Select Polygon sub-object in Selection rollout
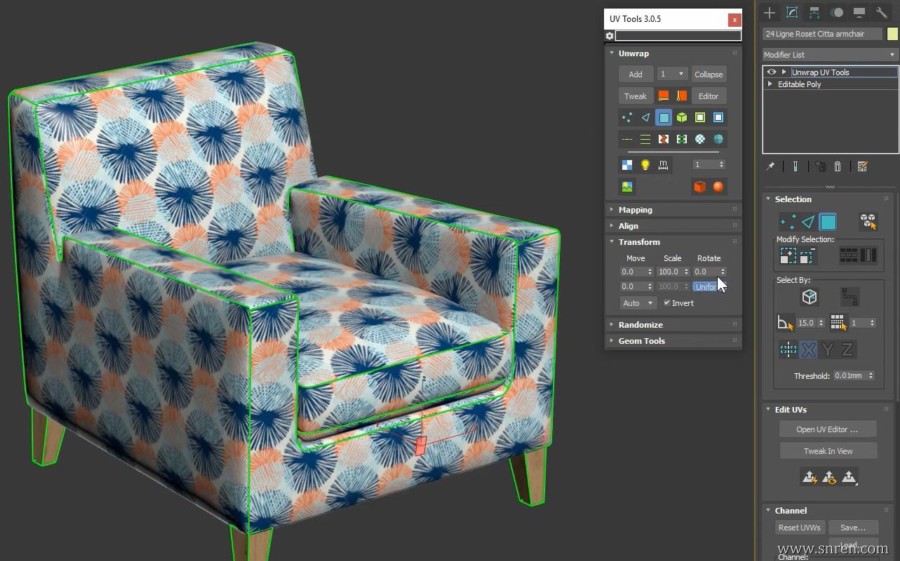This screenshot has height=561, width=900. coord(827,222)
